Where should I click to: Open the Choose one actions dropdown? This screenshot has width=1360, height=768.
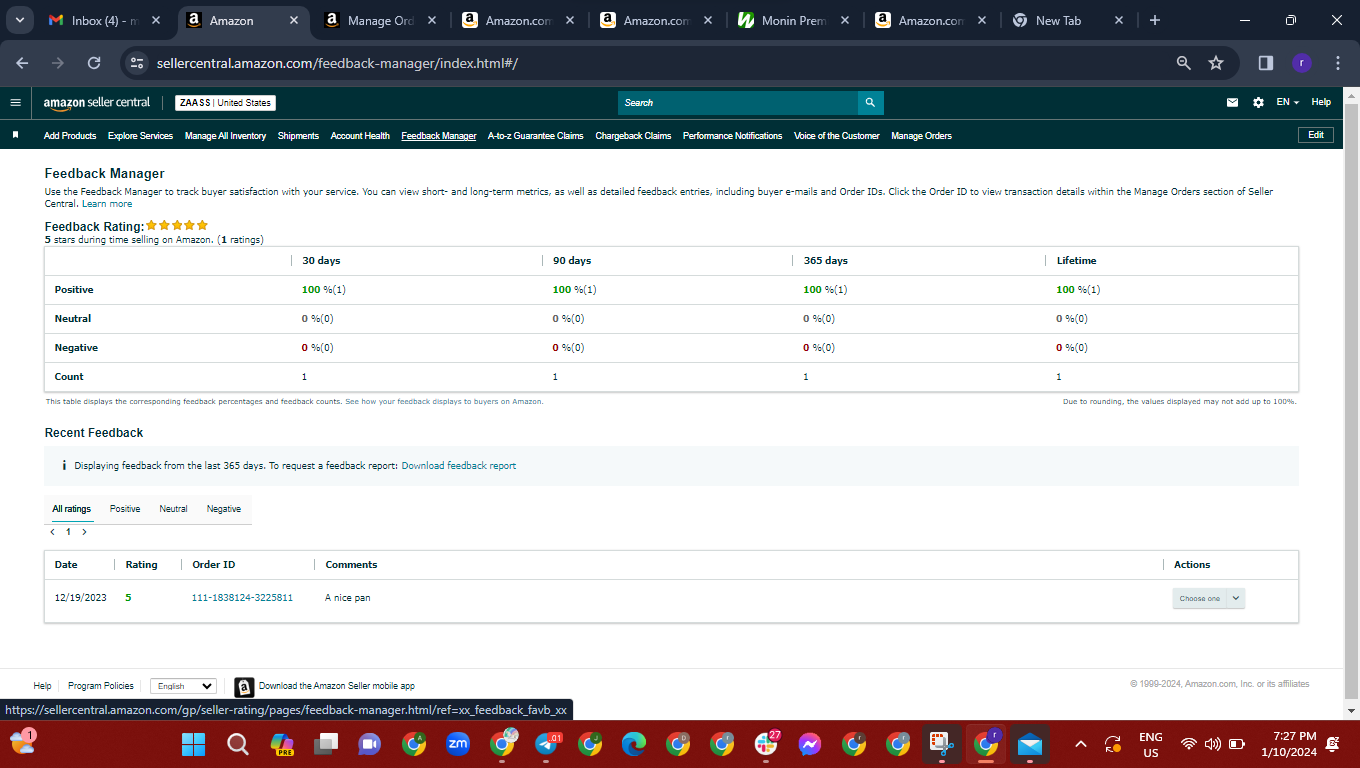click(1209, 598)
